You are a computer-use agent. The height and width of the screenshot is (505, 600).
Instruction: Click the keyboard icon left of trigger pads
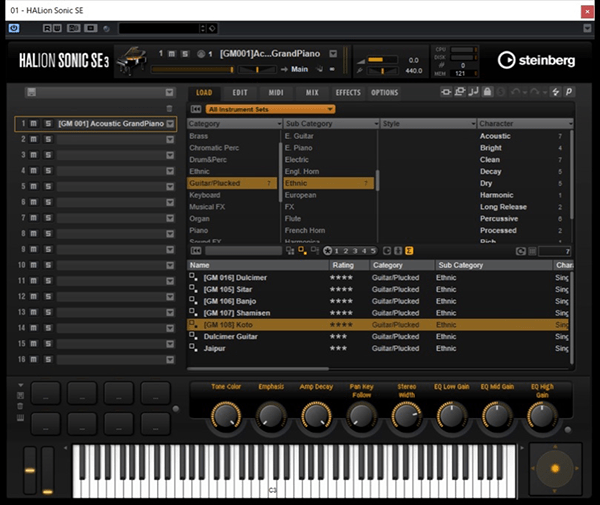coord(21,418)
